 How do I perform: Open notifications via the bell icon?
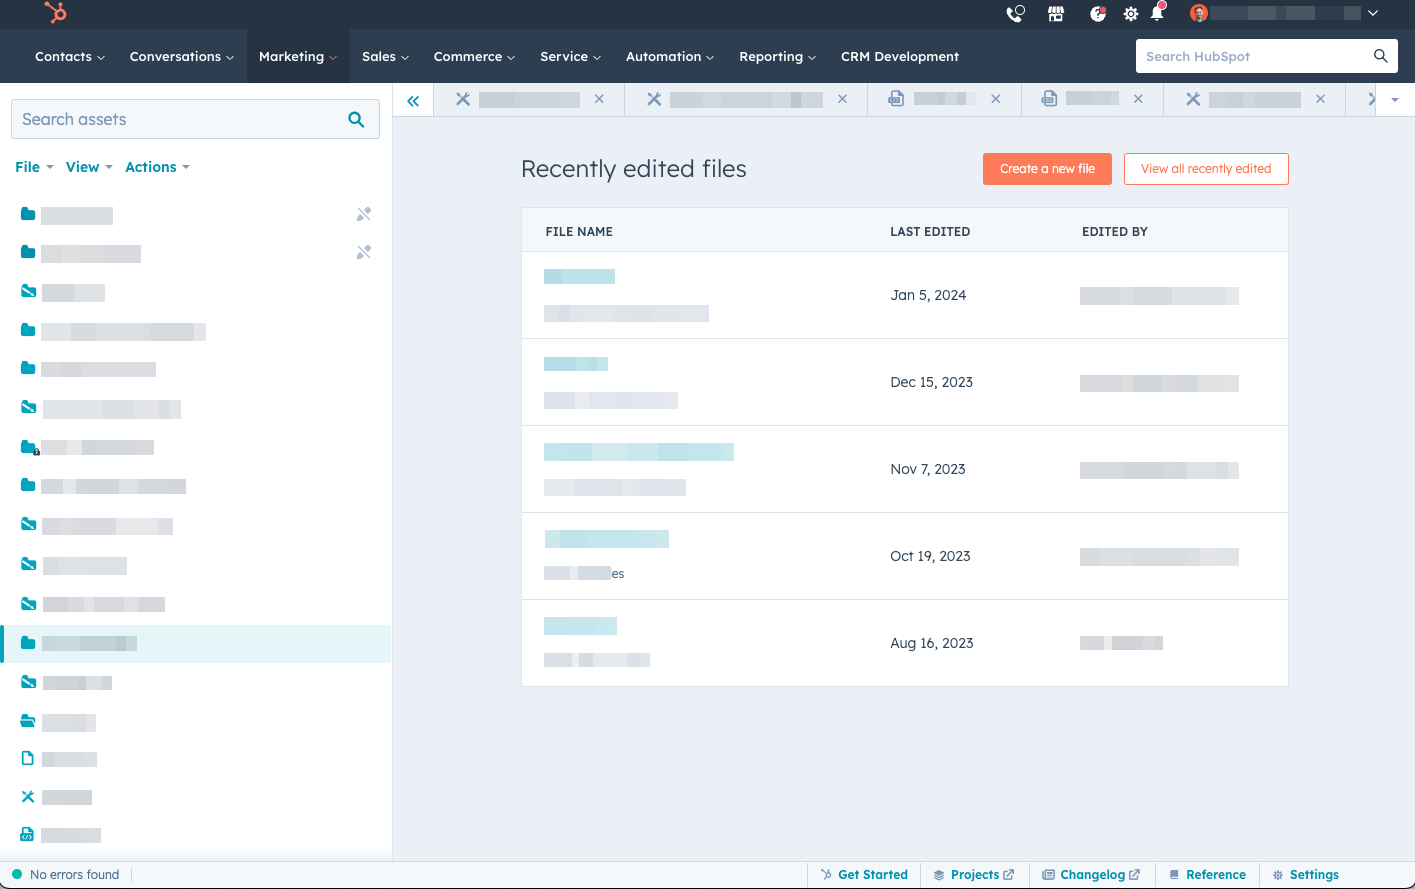click(1157, 14)
